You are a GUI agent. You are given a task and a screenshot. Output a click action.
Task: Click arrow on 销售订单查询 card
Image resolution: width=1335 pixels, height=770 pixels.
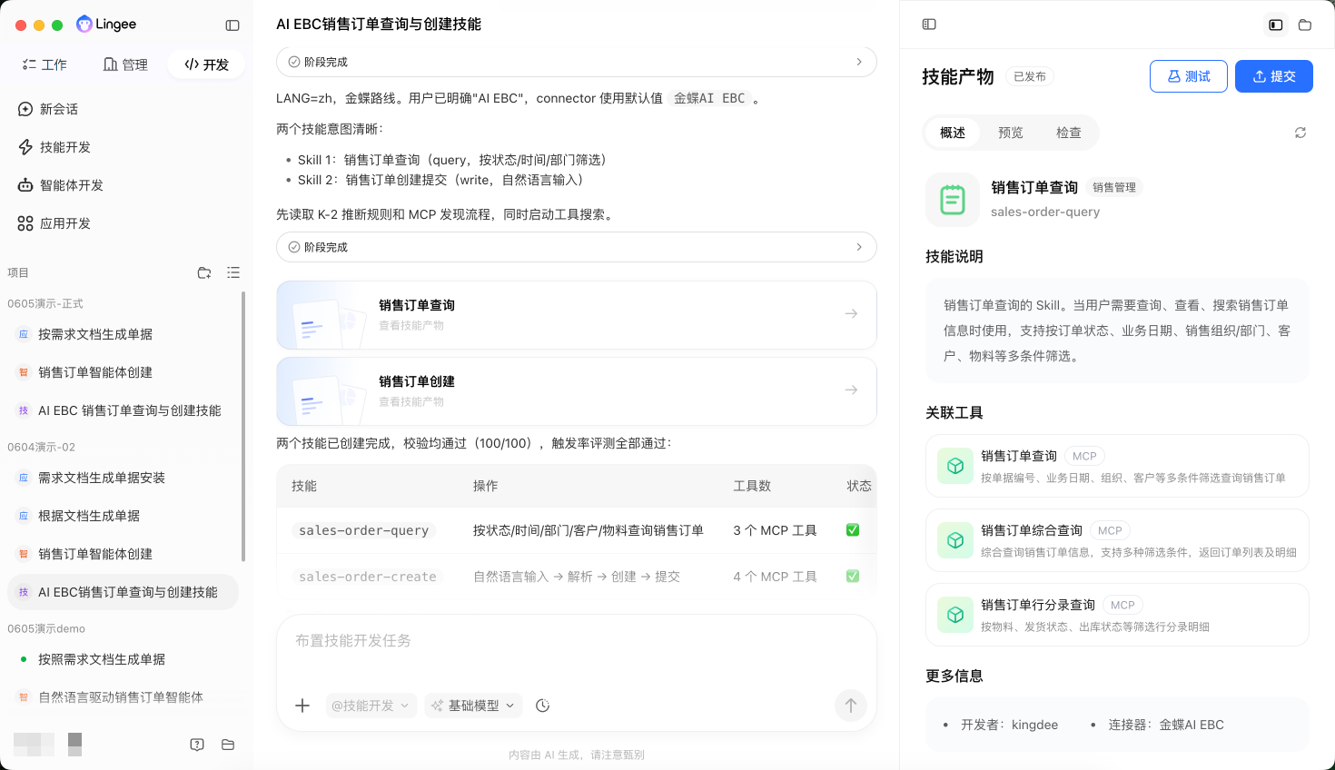click(x=851, y=314)
